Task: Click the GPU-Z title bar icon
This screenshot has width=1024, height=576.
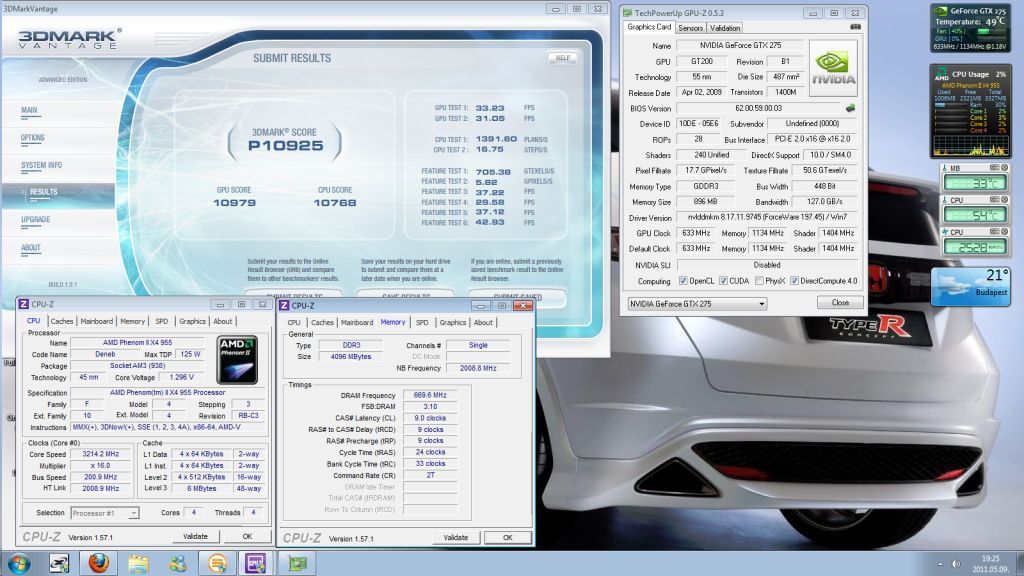Action: pos(627,12)
